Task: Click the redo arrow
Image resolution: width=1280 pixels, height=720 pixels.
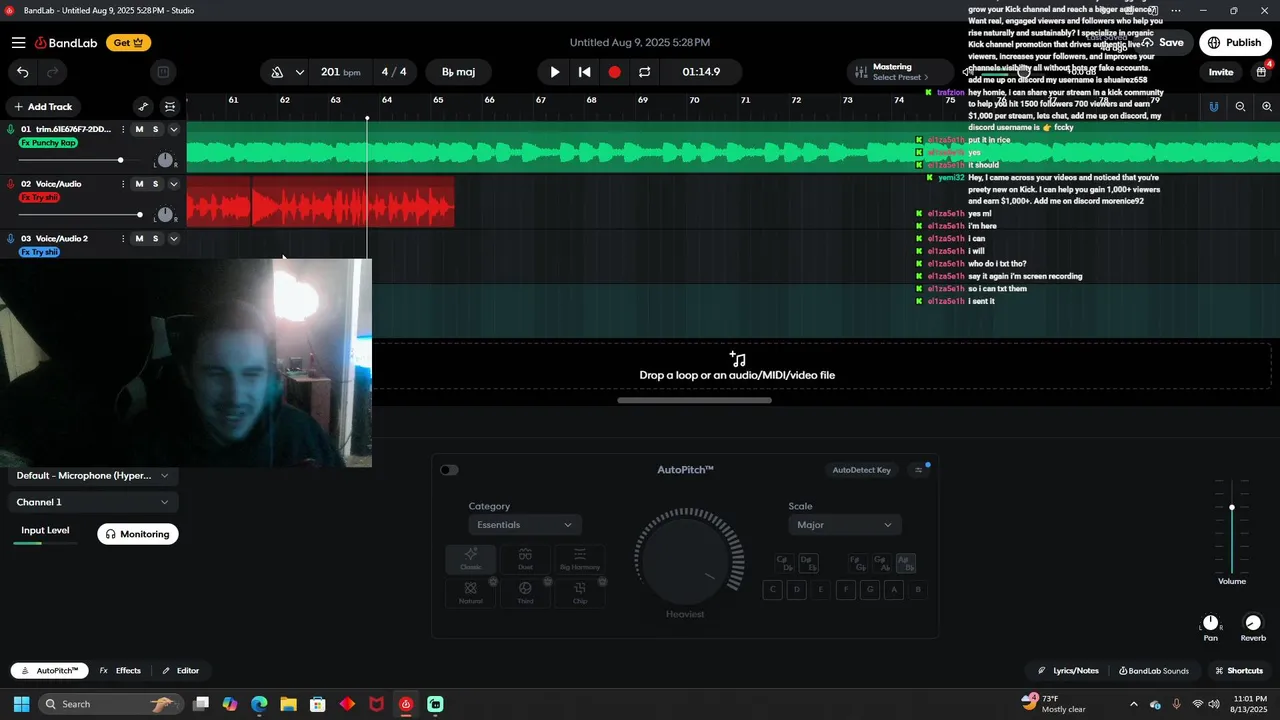Action: click(x=52, y=72)
